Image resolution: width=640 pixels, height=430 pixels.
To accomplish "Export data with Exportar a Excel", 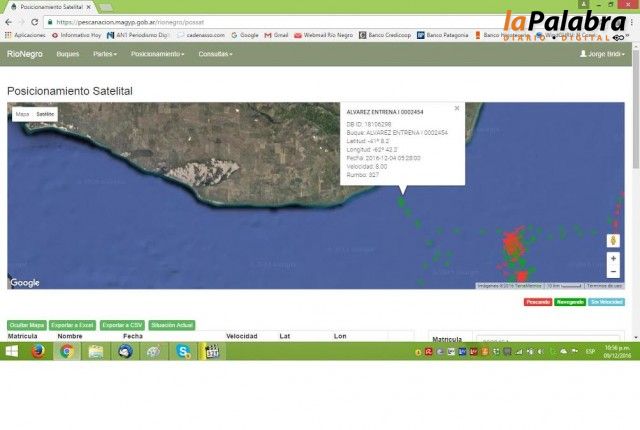I will (72, 325).
